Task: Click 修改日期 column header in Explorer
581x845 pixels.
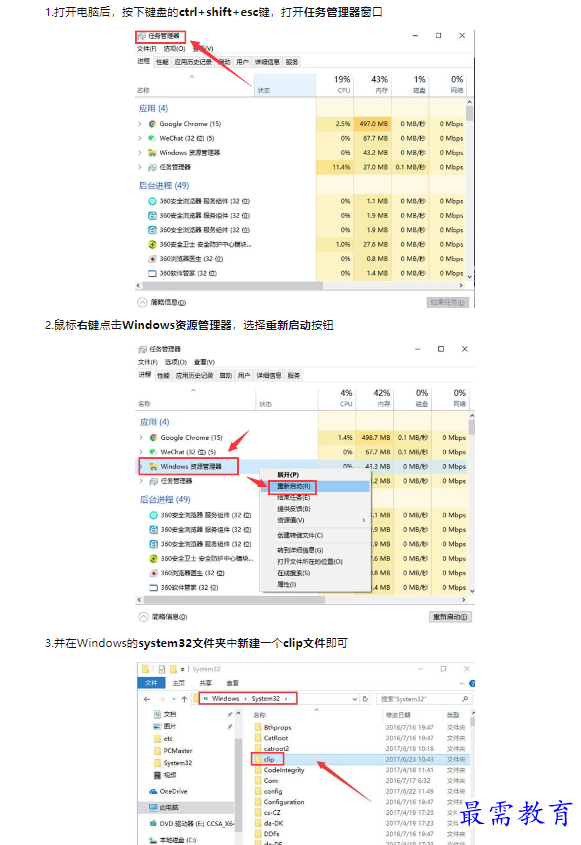Action: click(398, 715)
